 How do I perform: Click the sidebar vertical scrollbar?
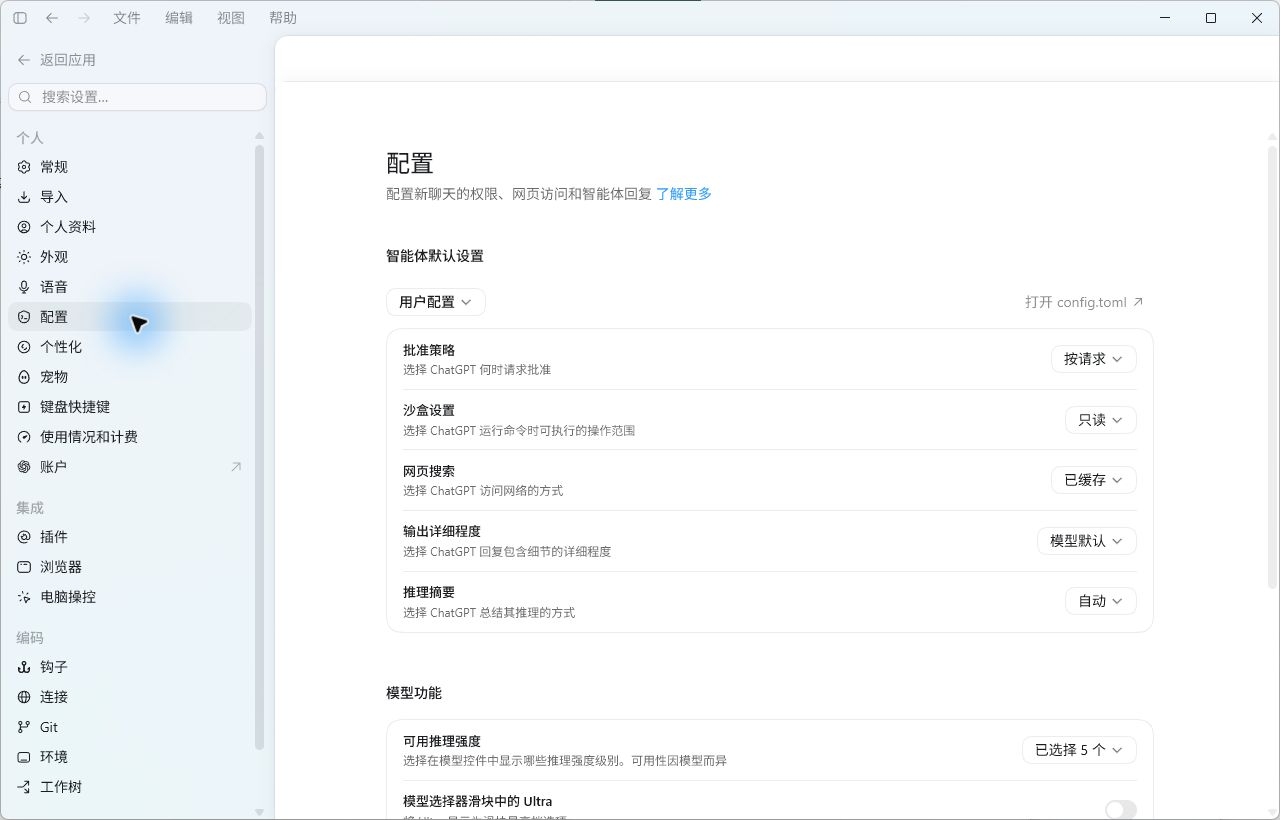(260, 447)
